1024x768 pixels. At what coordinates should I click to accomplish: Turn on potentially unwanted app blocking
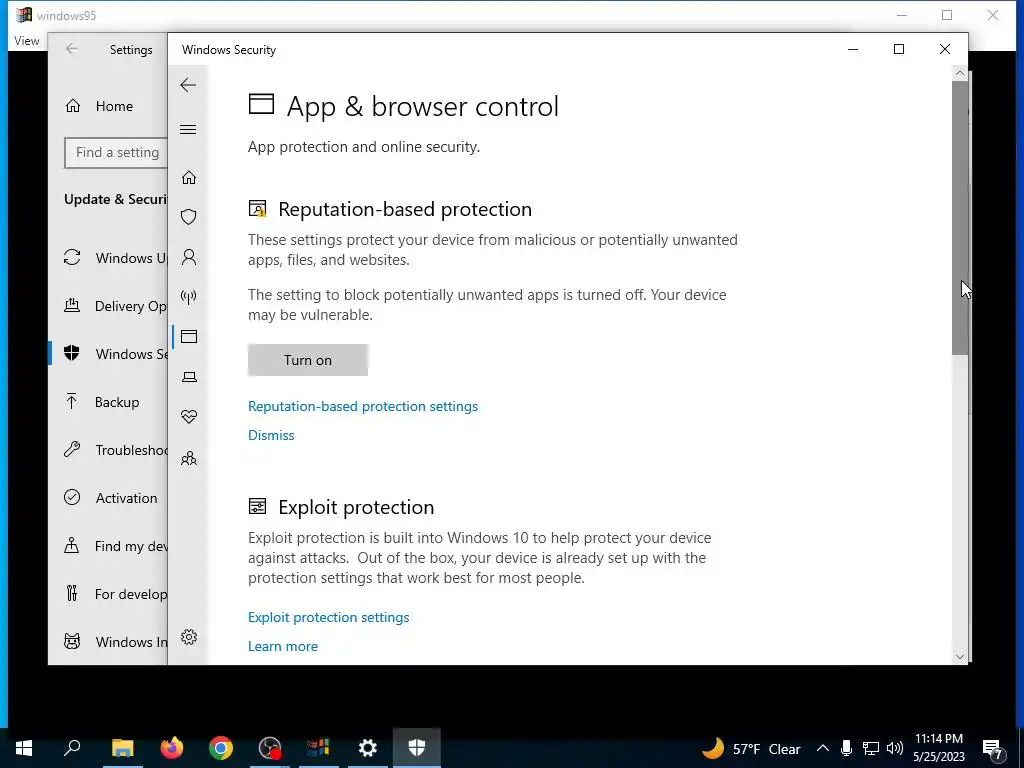tap(308, 360)
